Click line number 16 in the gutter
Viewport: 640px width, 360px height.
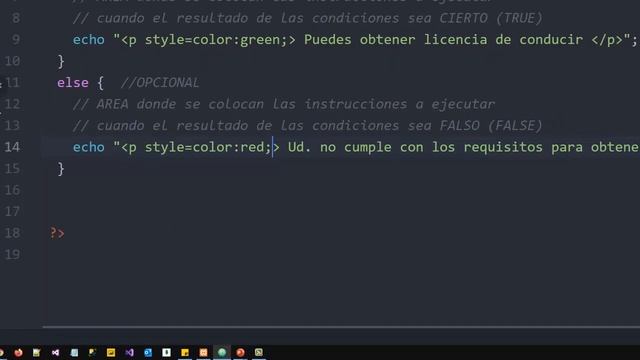12,190
